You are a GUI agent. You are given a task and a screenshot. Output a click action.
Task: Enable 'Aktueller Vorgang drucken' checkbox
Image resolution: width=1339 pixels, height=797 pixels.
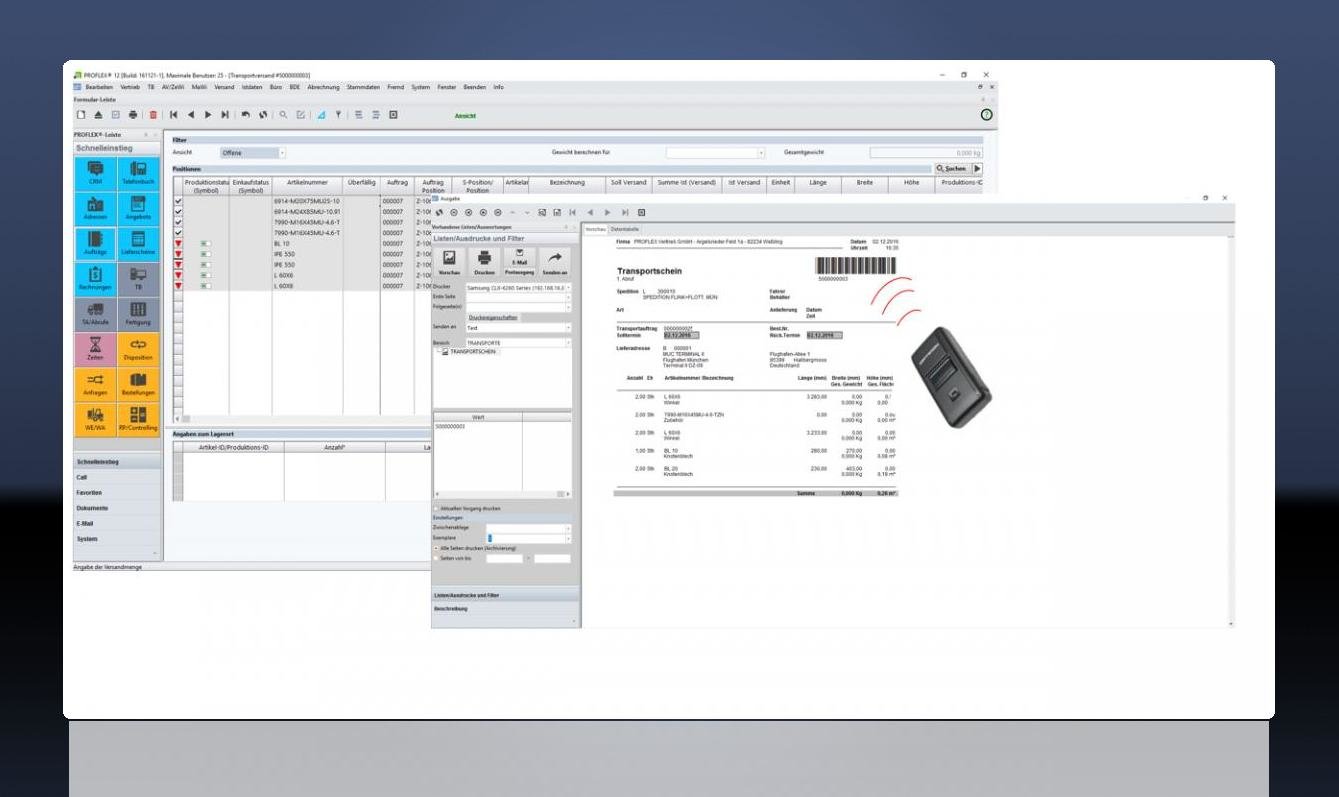click(x=437, y=508)
